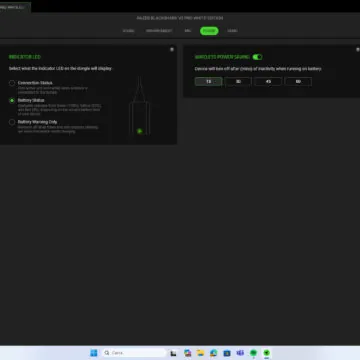Click the taskbar search box
This screenshot has height=360, width=360.
point(134,353)
